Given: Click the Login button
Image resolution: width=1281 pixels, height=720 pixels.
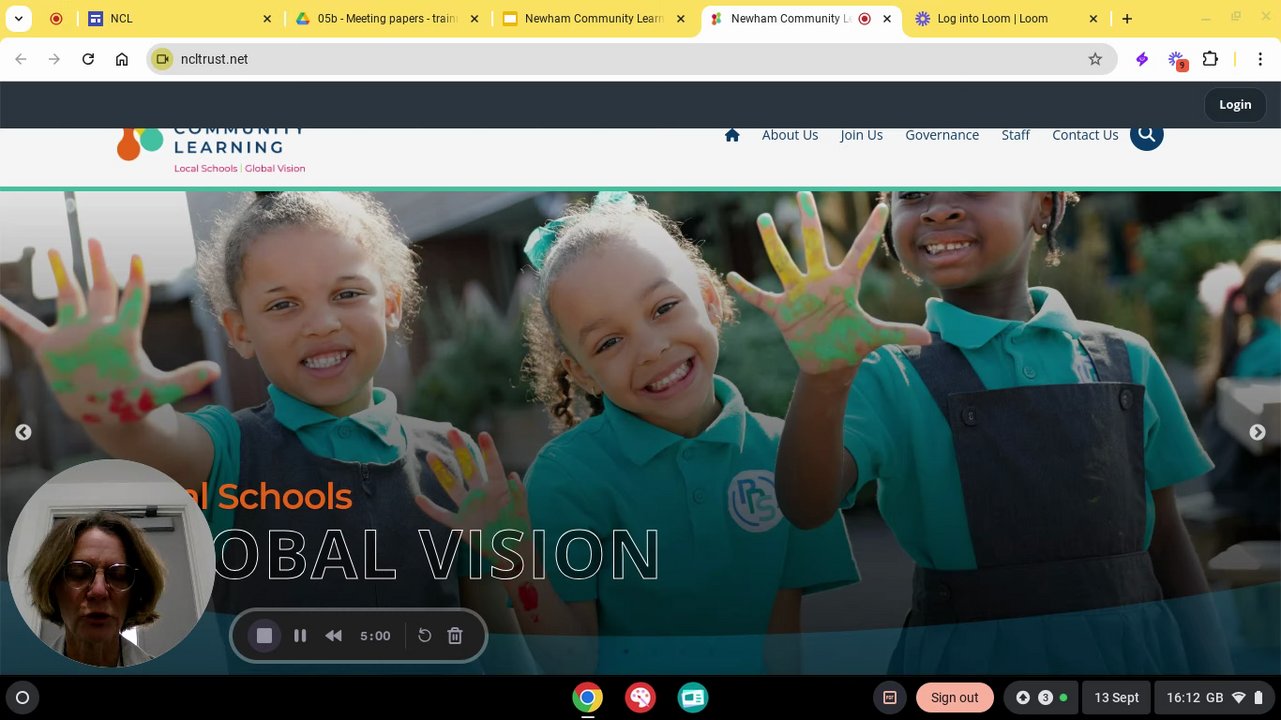Looking at the screenshot, I should tap(1235, 104).
